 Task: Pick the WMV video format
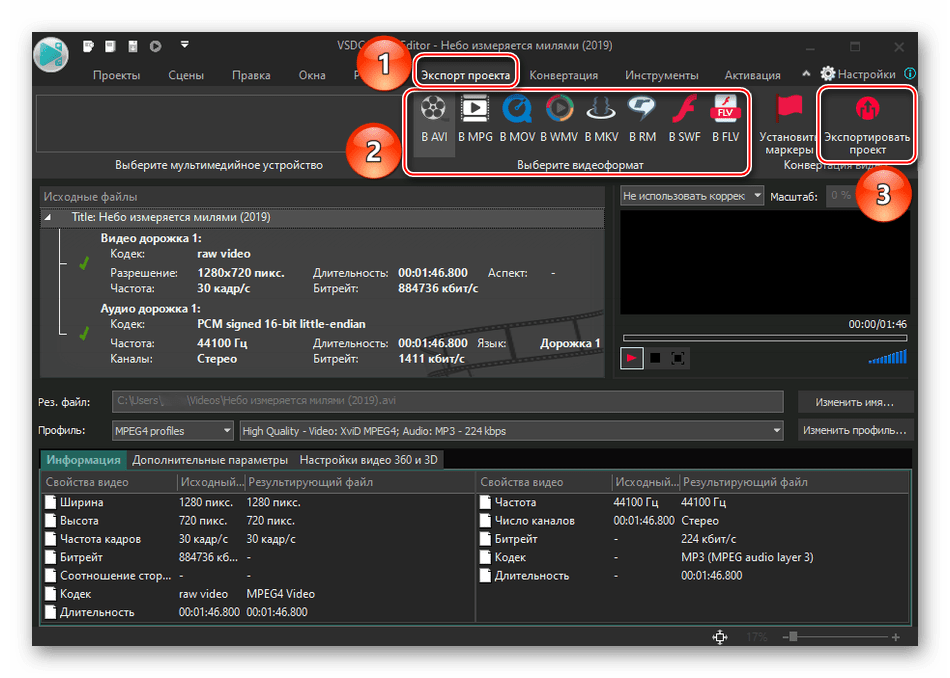coord(559,120)
